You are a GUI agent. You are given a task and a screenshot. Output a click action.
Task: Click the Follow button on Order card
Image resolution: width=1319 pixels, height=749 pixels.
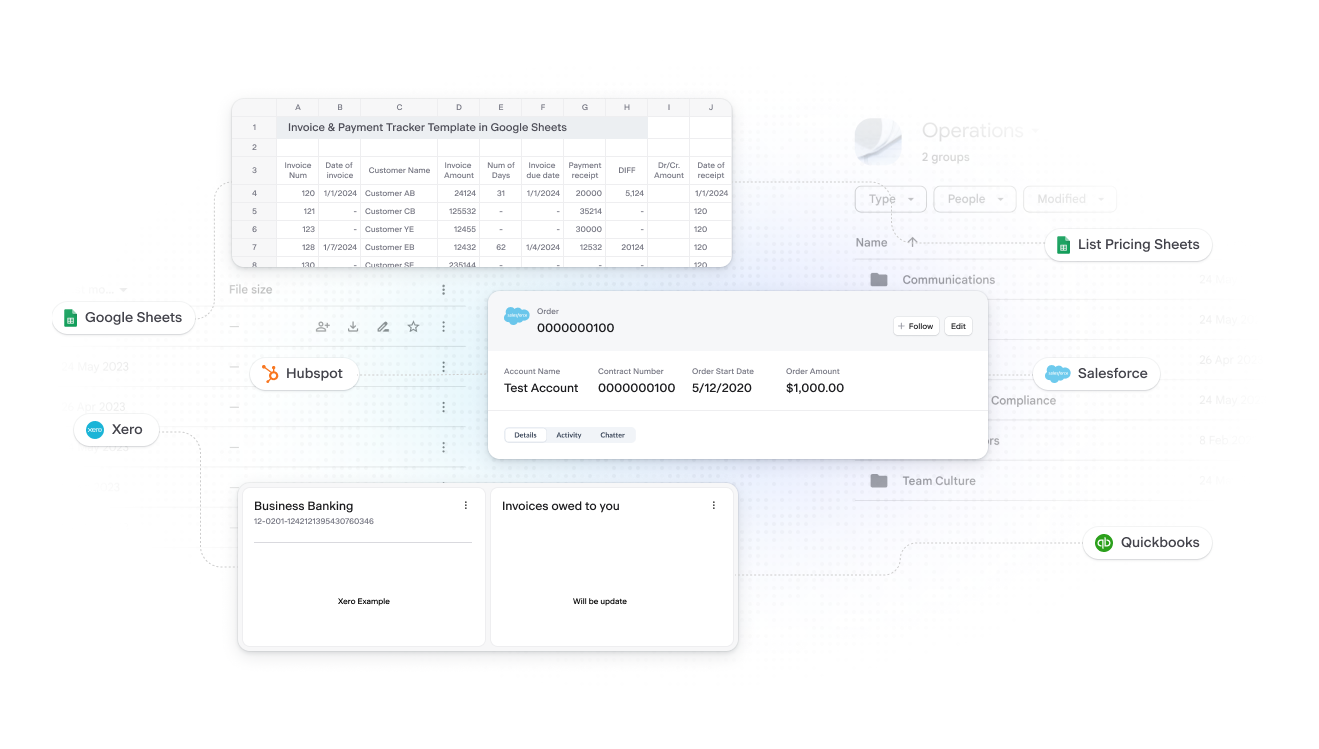(x=916, y=326)
